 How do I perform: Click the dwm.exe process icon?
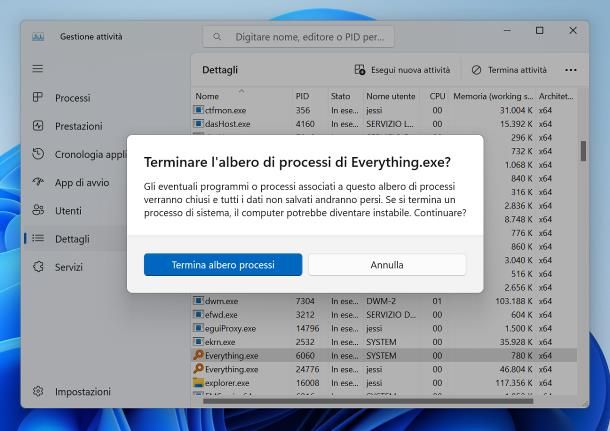[198, 301]
